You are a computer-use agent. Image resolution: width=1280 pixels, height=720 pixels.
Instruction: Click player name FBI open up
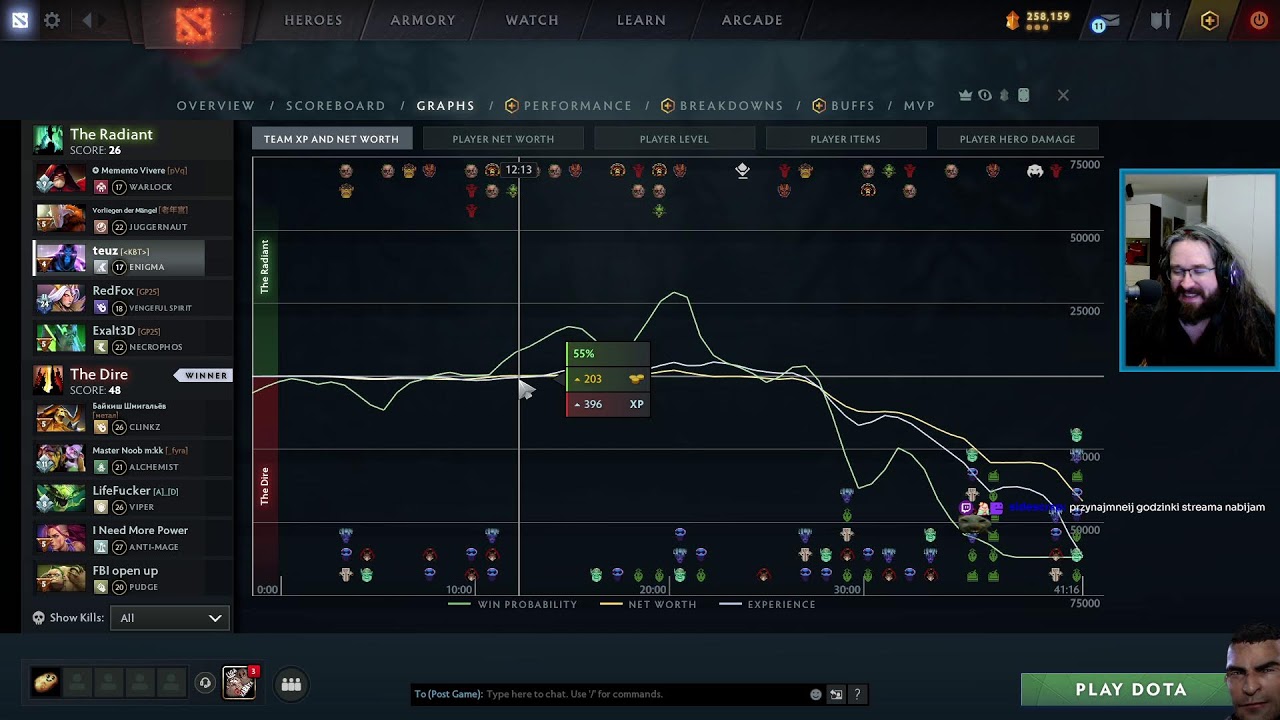point(125,571)
